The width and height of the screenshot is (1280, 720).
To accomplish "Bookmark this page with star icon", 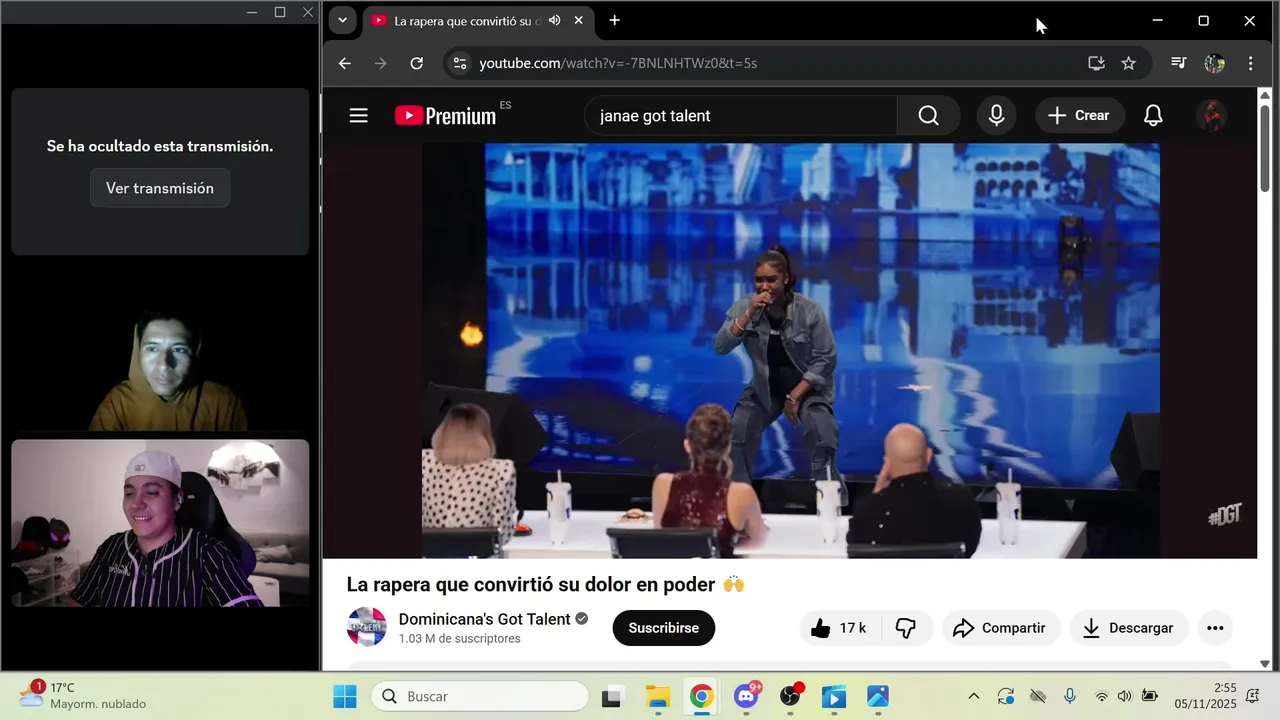I will click(1129, 63).
